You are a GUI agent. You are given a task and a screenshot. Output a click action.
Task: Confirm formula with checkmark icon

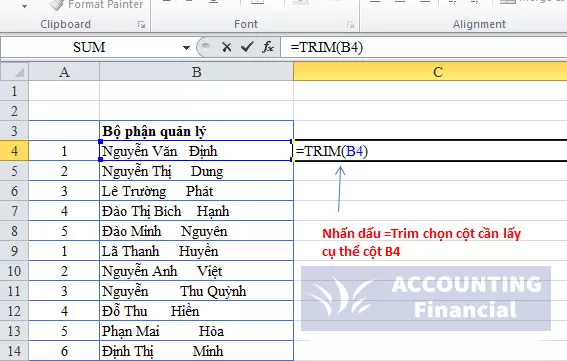pos(247,47)
